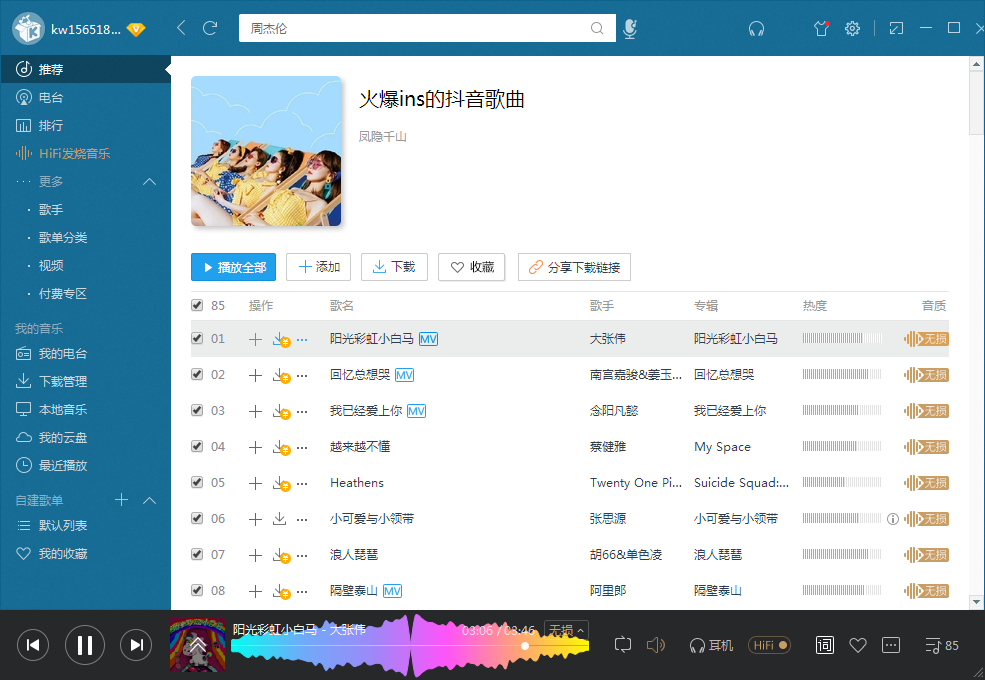The height and width of the screenshot is (680, 985).
Task: Open more options for song 03
Action: pyautogui.click(x=302, y=411)
